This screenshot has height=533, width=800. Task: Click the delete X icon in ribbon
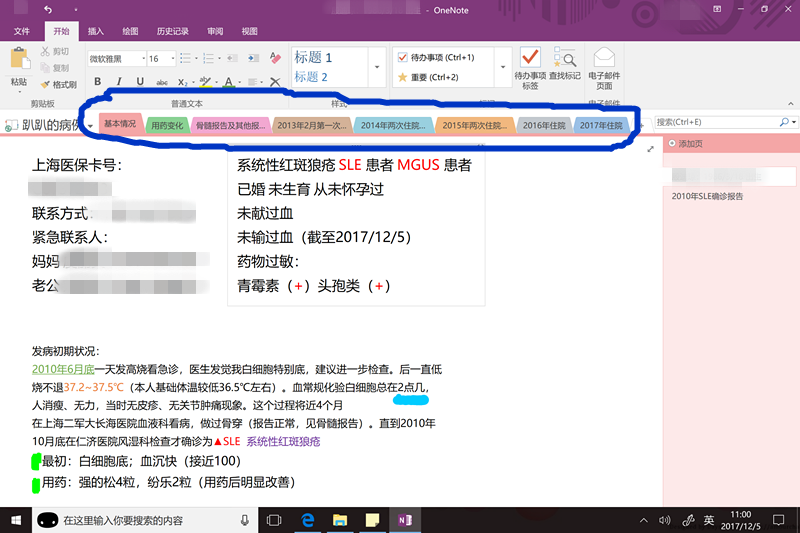click(x=275, y=82)
